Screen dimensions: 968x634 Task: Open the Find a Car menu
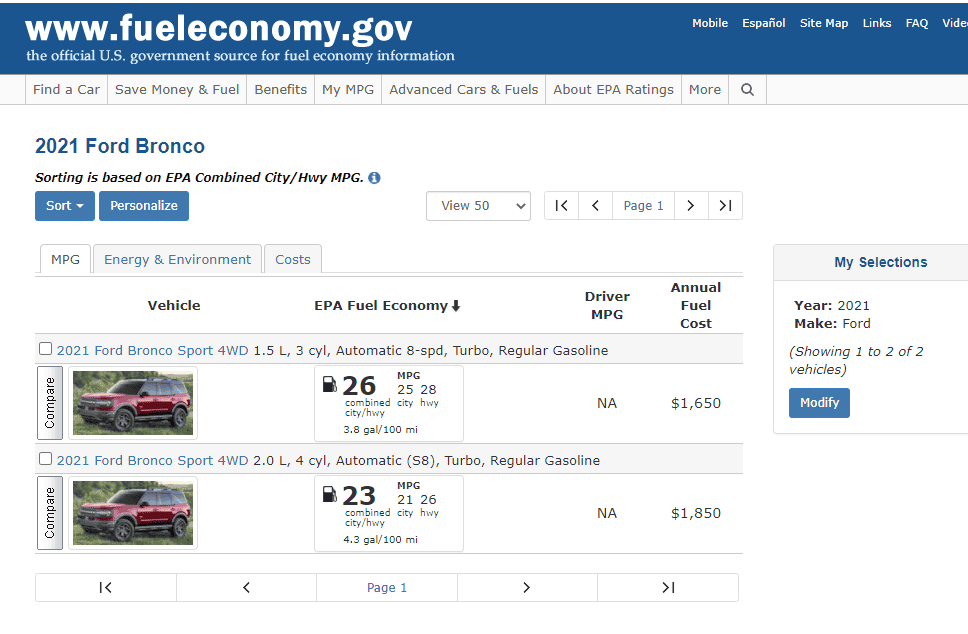click(x=66, y=90)
